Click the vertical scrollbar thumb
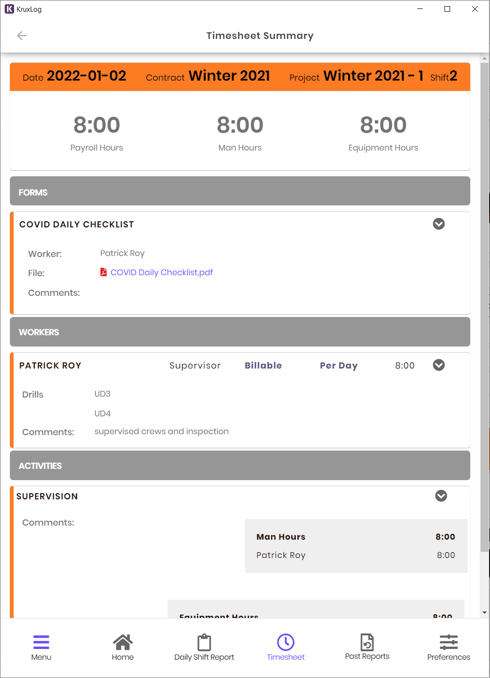This screenshot has width=490, height=678. (x=484, y=307)
